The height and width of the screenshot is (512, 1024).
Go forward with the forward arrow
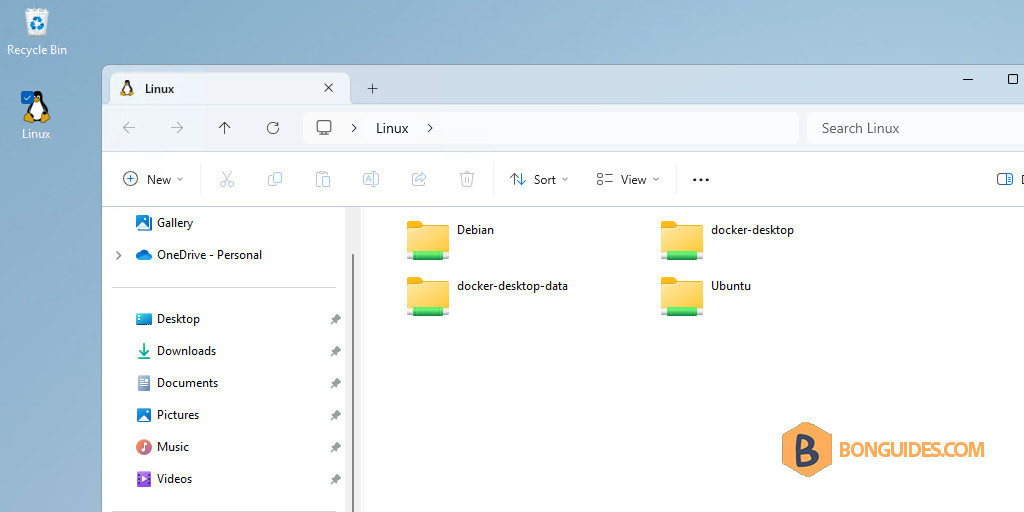point(177,128)
